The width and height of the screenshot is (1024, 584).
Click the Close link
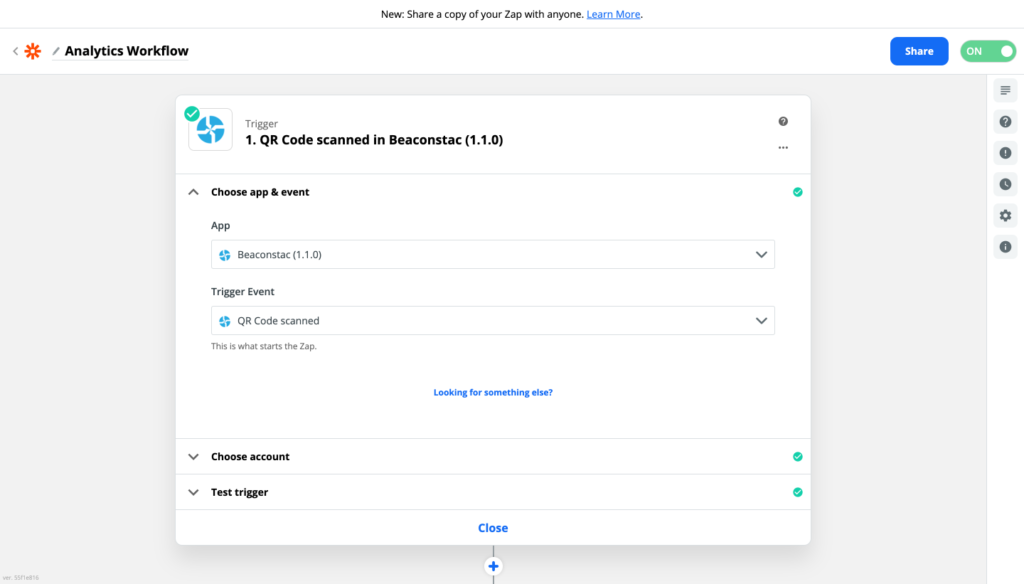(x=493, y=528)
